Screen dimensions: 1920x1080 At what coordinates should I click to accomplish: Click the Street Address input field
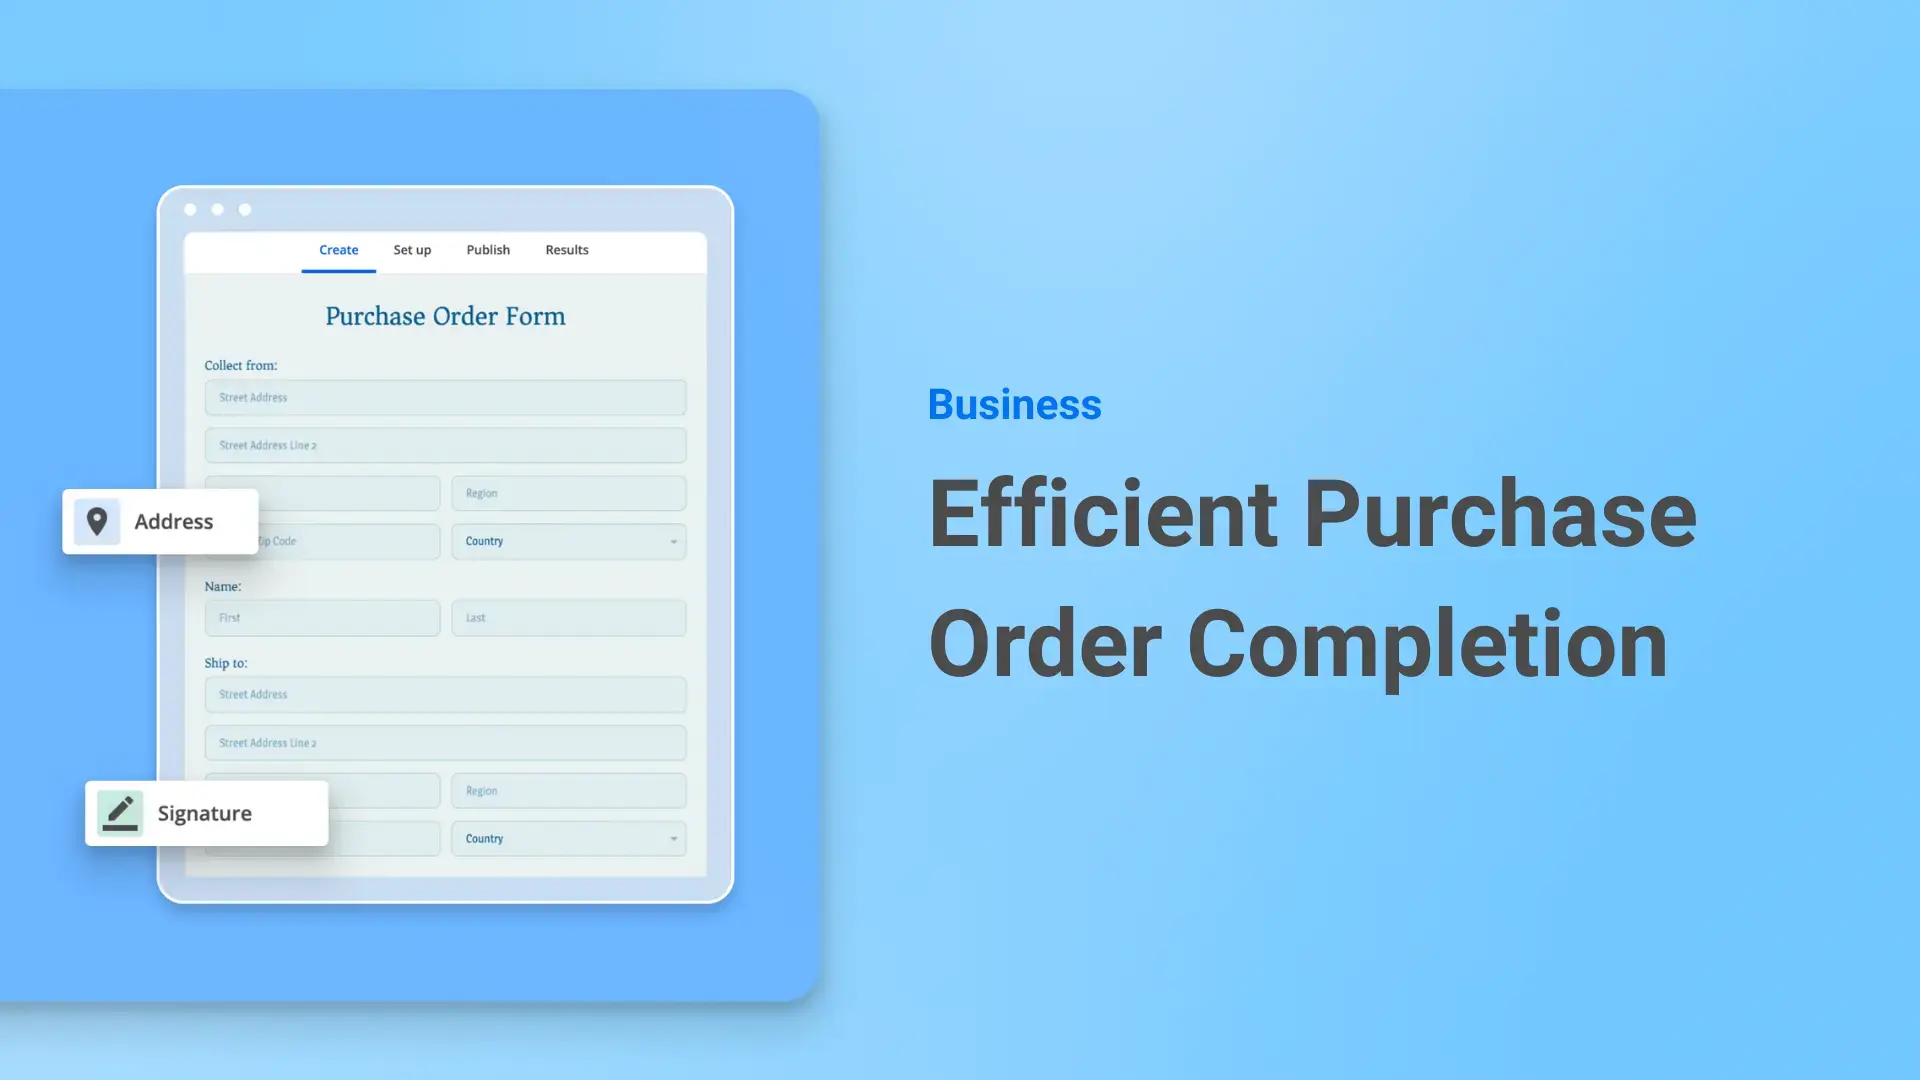(444, 396)
